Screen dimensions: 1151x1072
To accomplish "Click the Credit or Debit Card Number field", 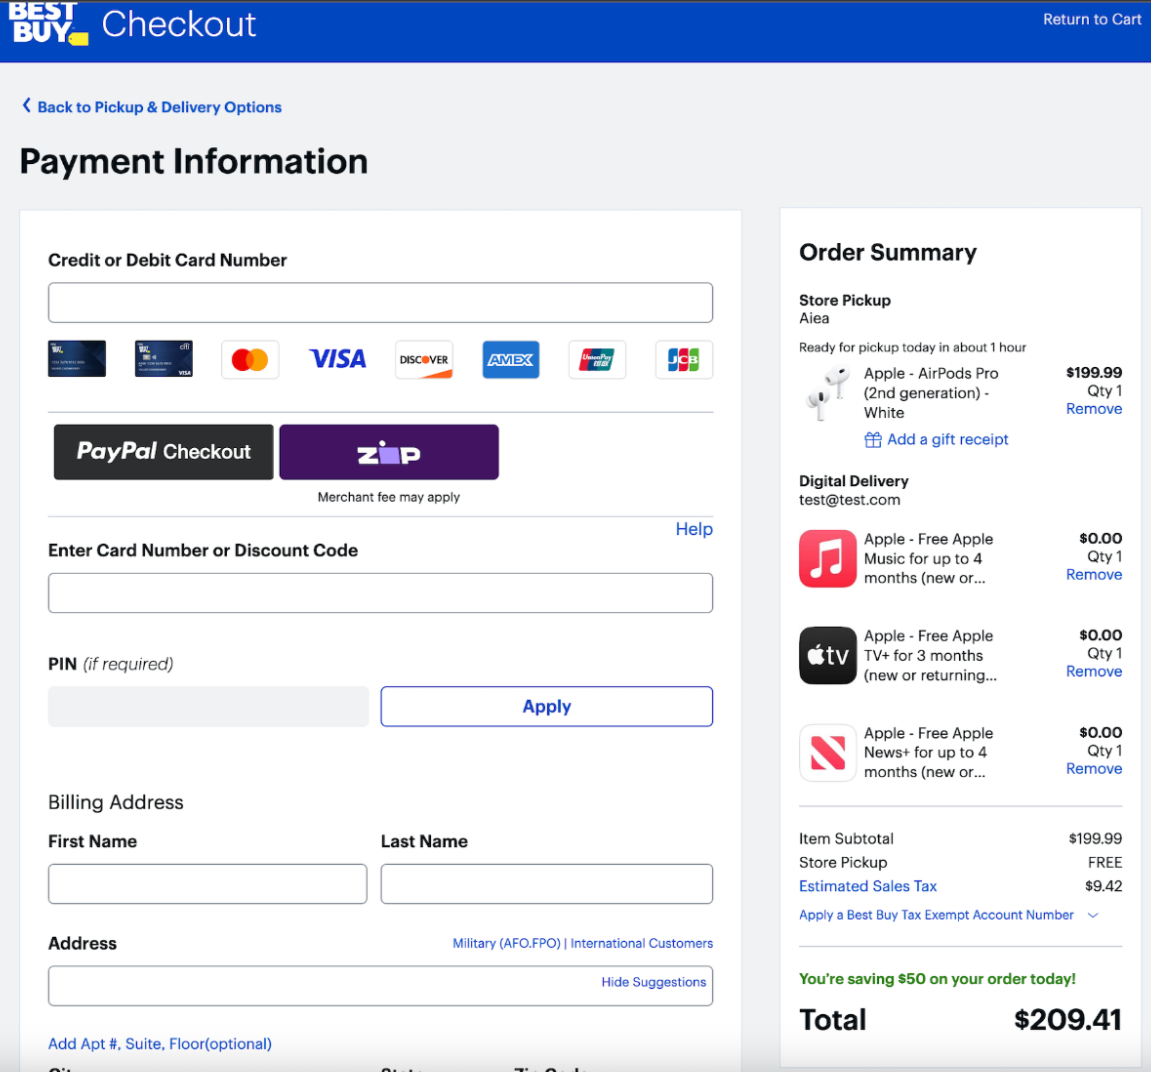I will pos(380,301).
